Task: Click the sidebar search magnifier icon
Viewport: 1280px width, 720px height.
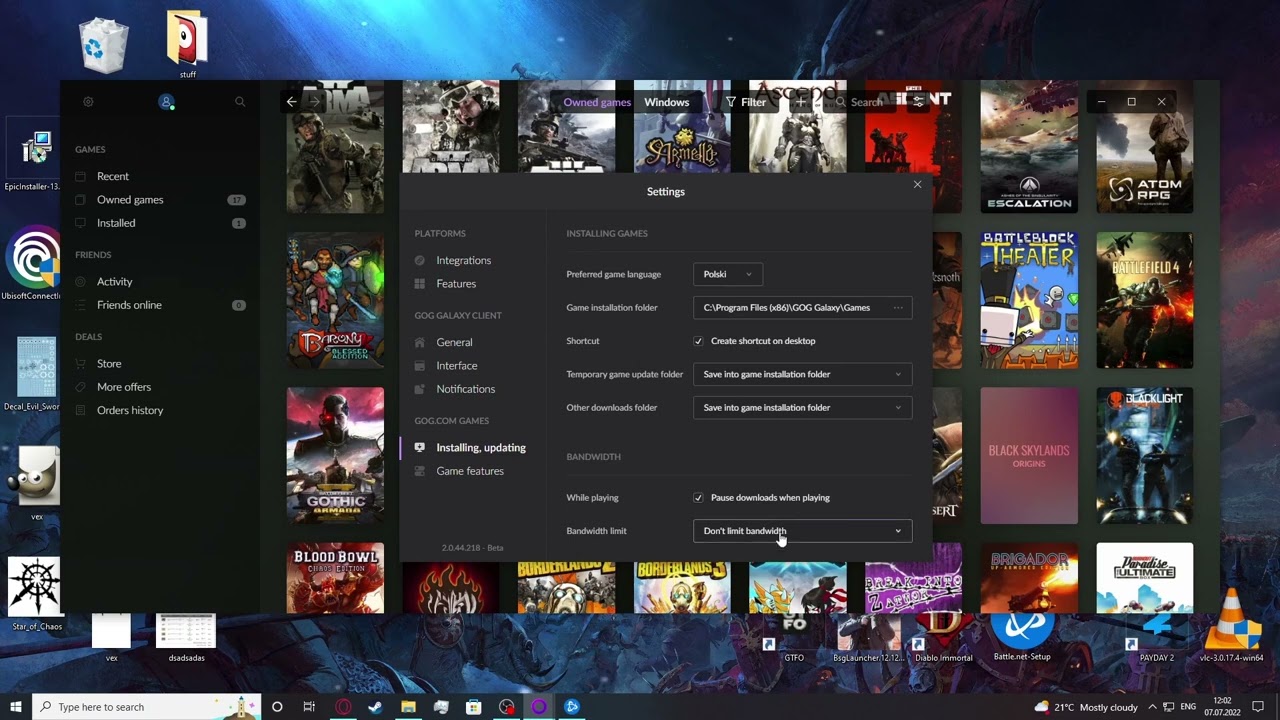Action: (x=240, y=102)
